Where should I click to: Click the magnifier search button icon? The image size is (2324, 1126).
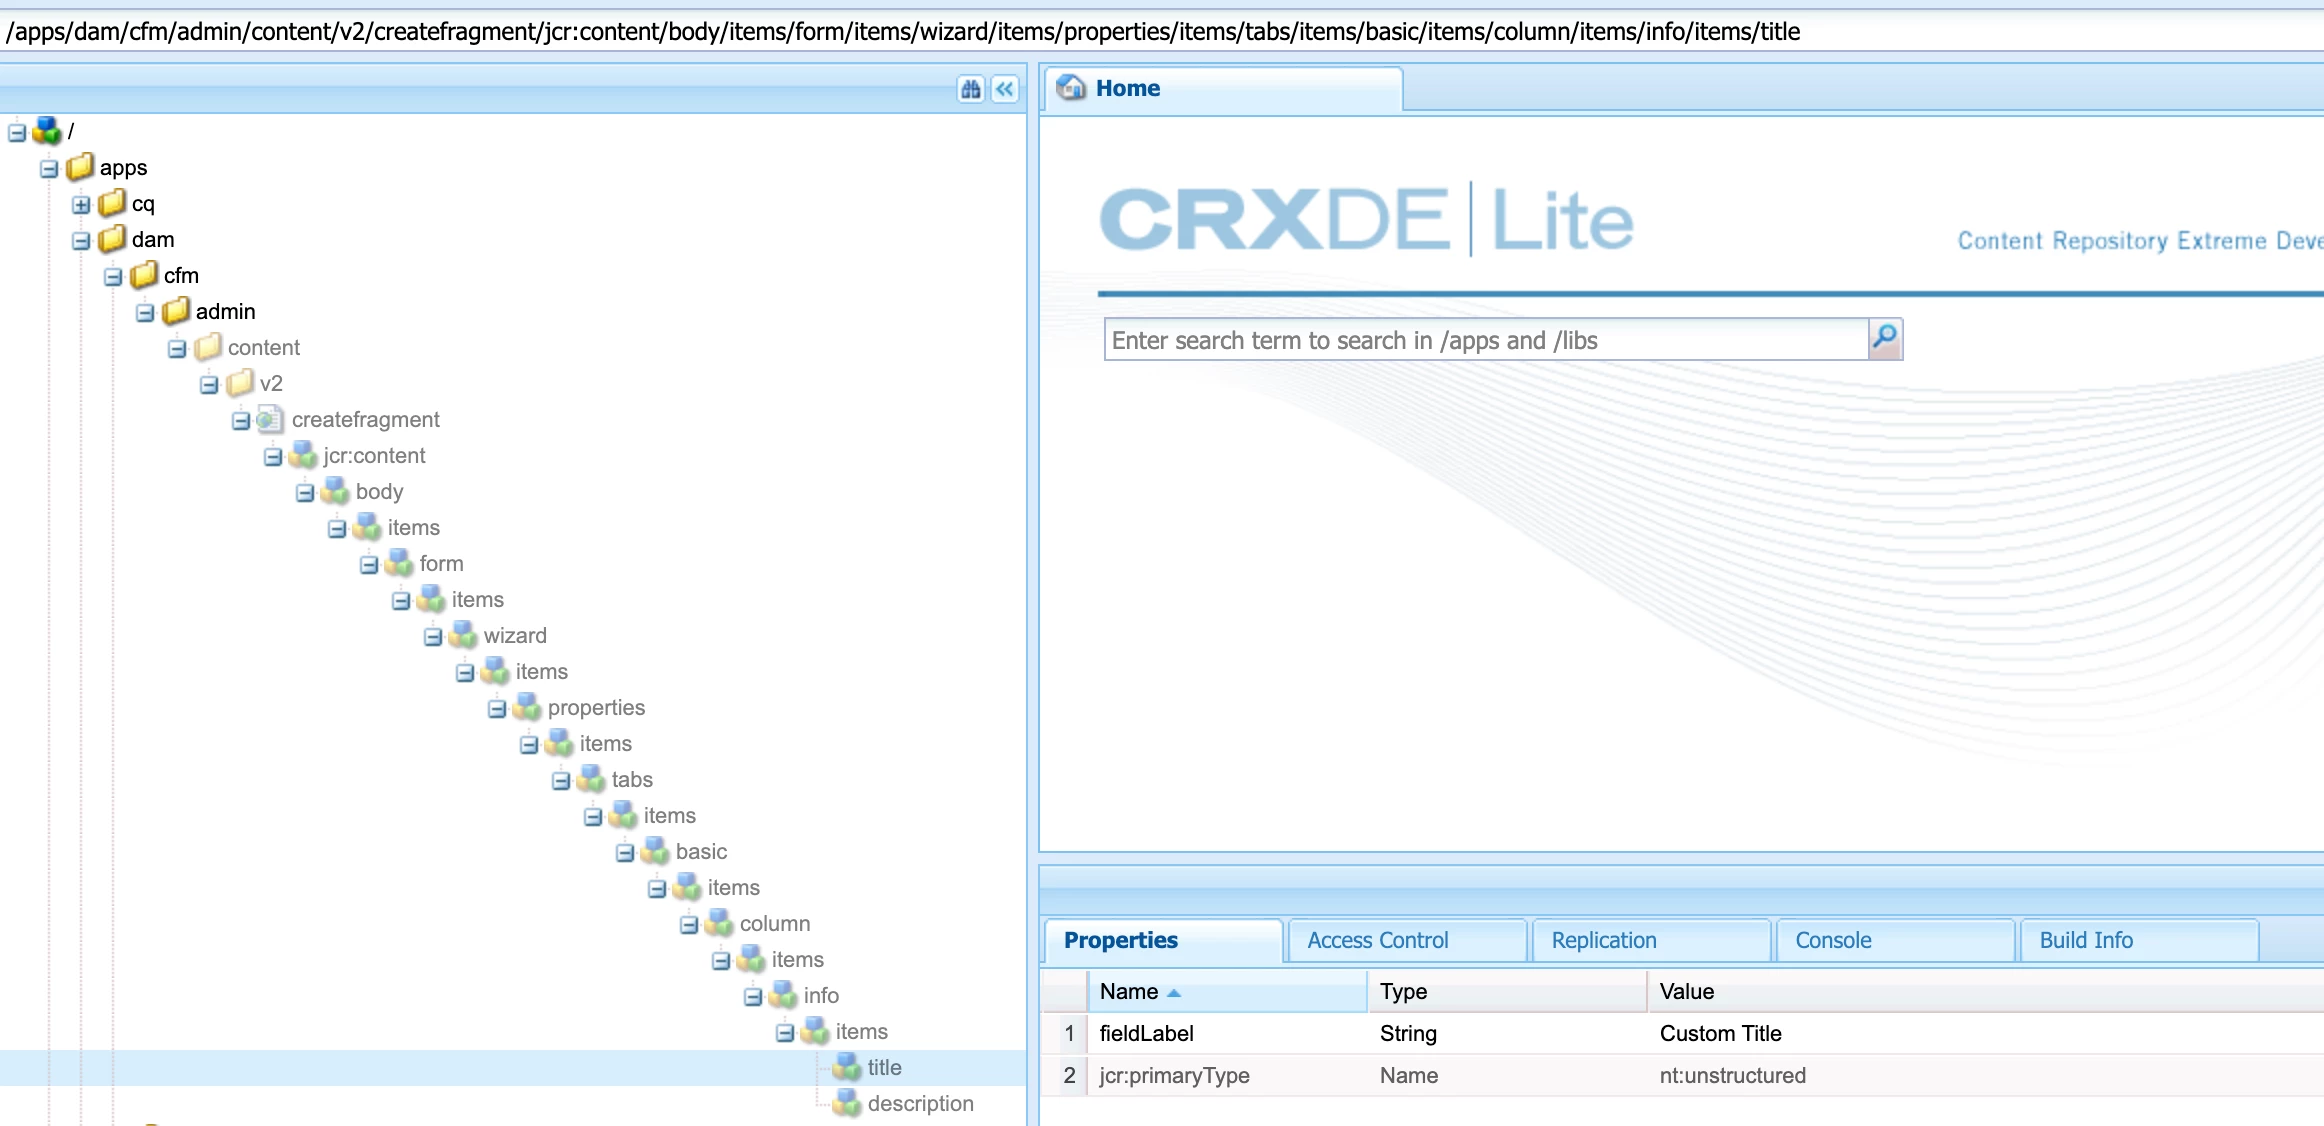pos(1884,339)
